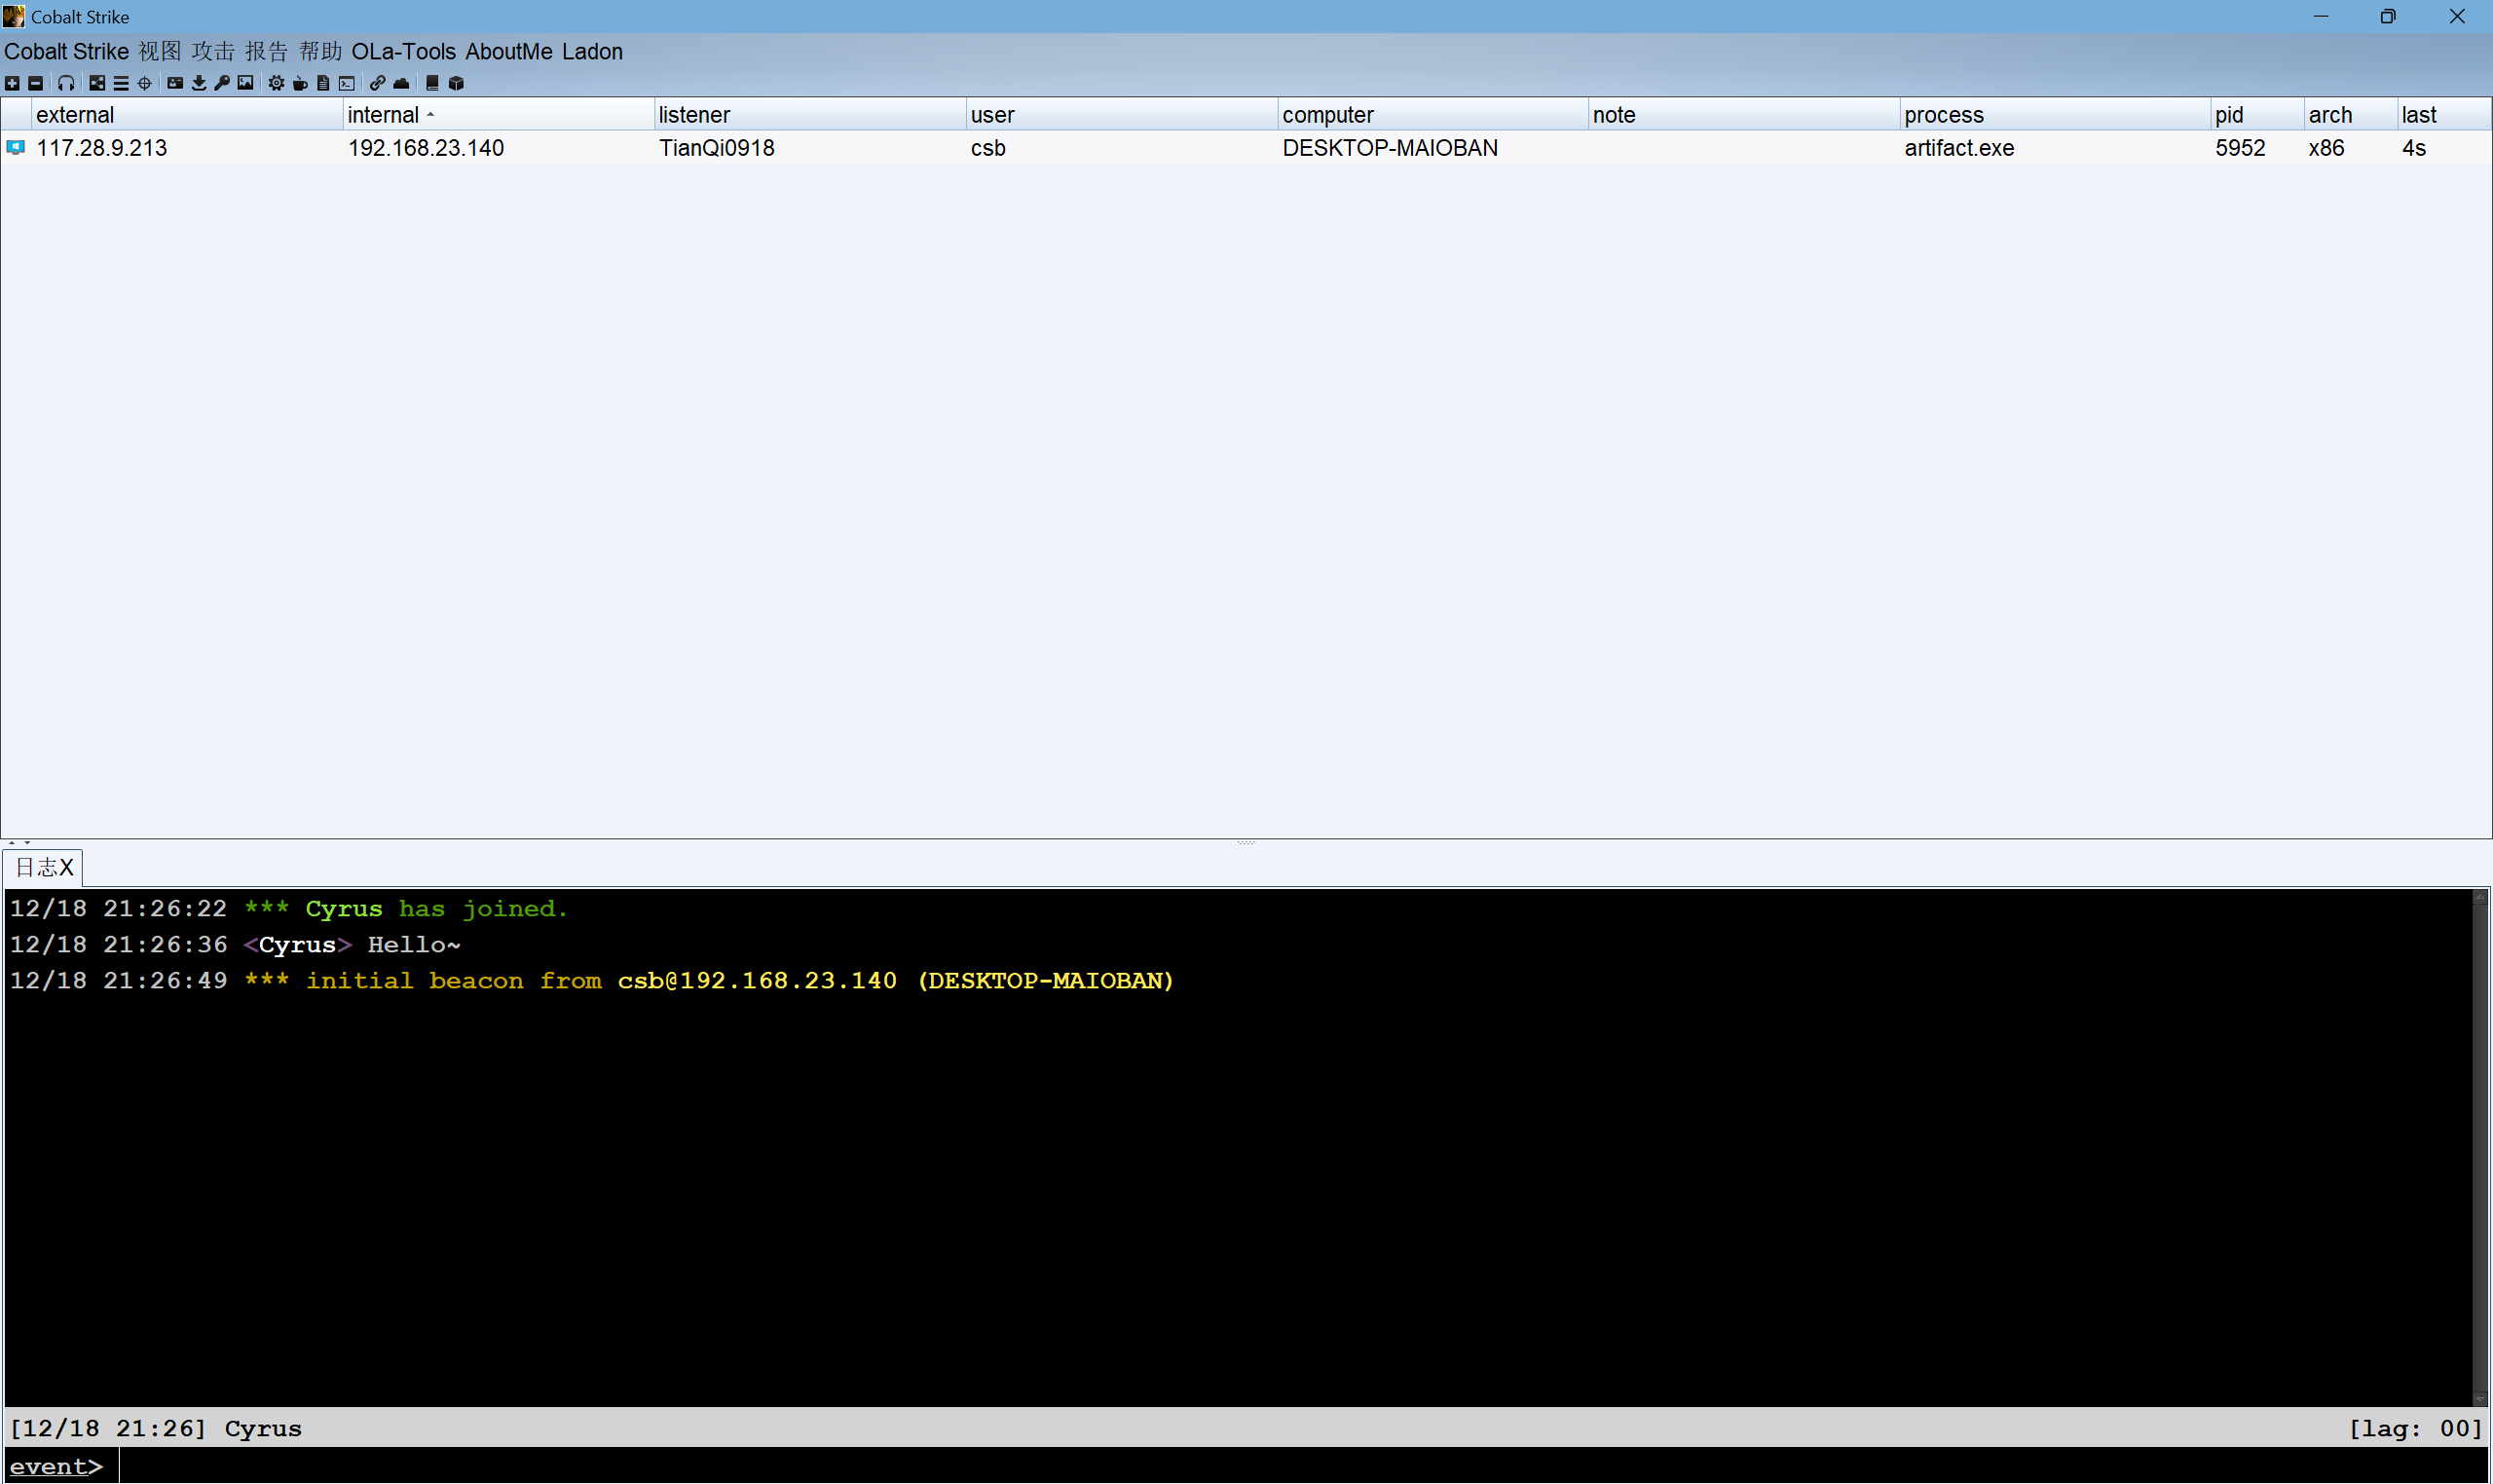This screenshot has height=1484, width=2493.
Task: Click the coffee cup (Java applet) icon
Action: click(300, 83)
